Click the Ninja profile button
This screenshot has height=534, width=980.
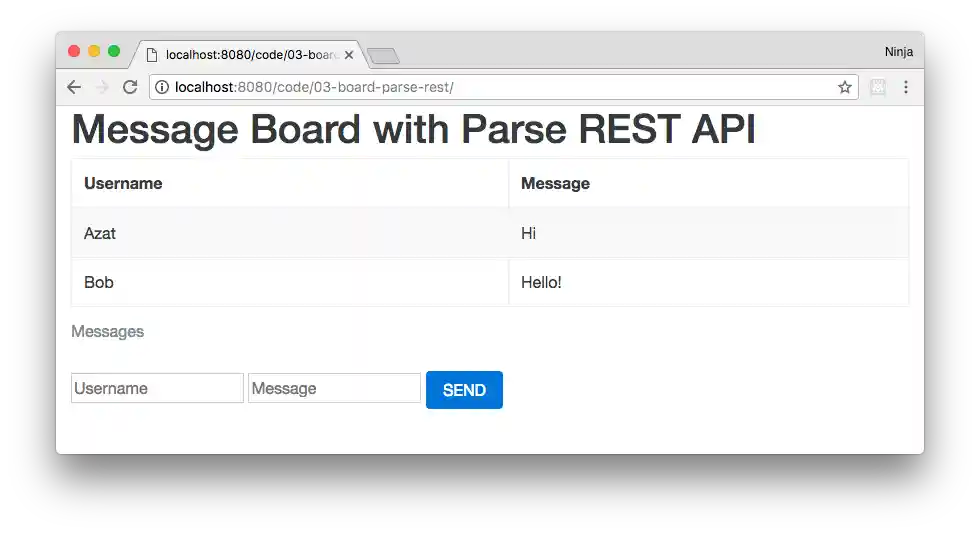coord(898,51)
